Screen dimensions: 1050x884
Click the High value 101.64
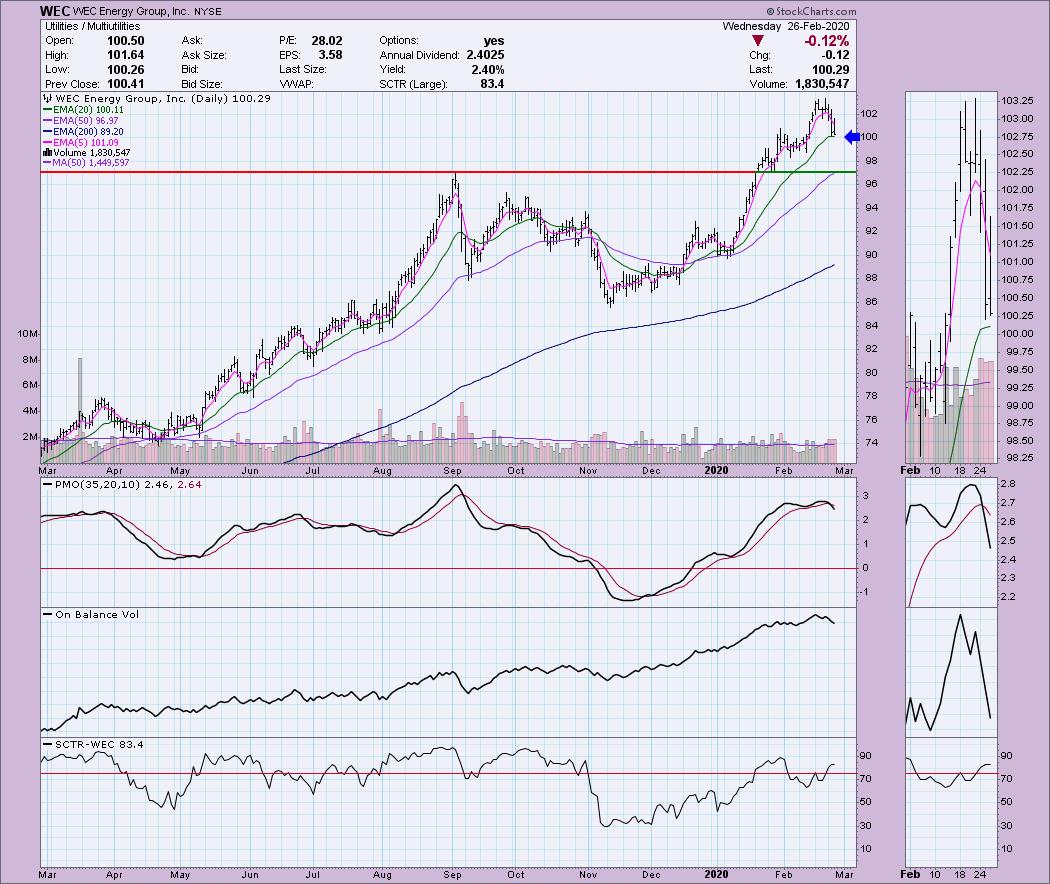[x=126, y=55]
